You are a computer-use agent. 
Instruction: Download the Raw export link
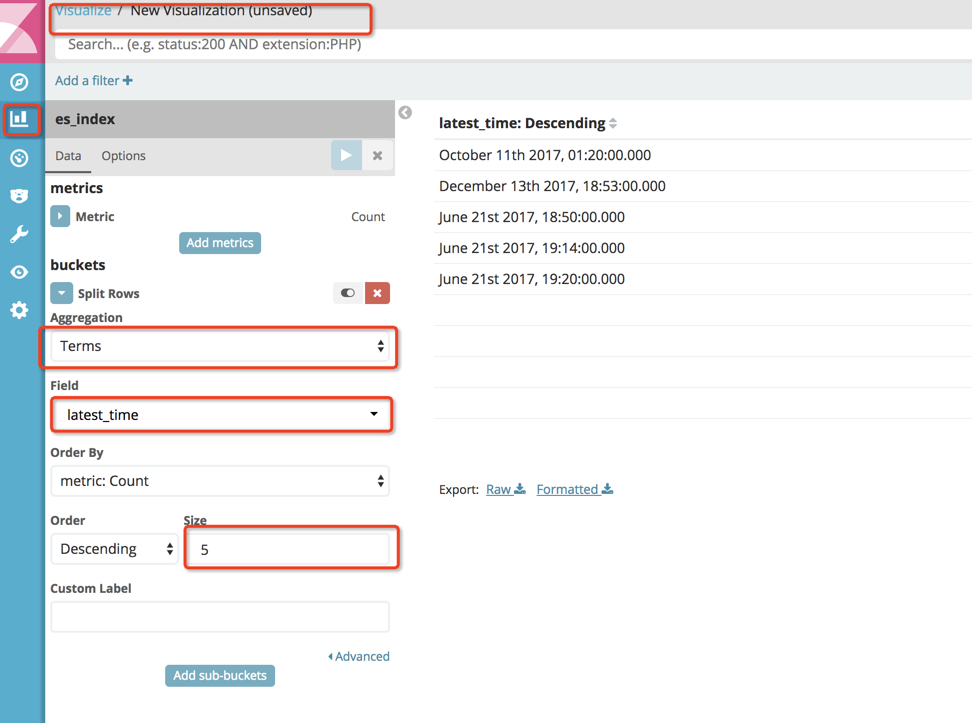click(x=505, y=489)
